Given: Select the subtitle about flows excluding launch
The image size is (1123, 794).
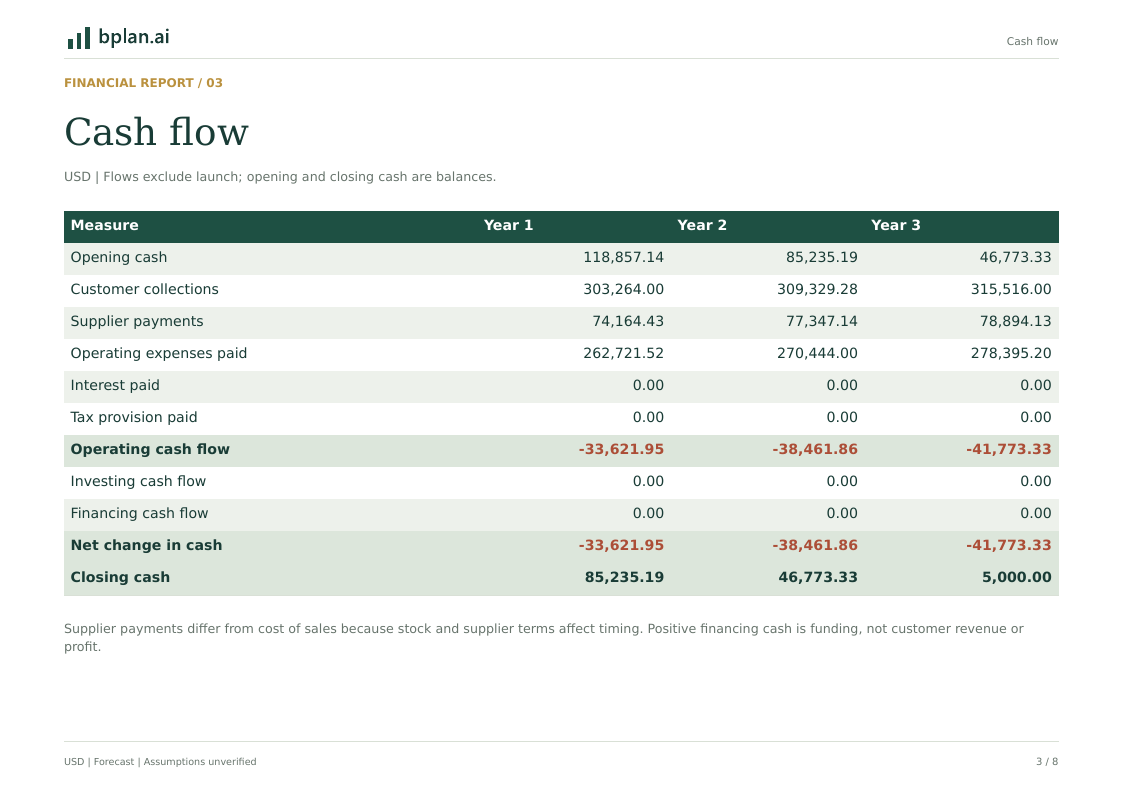Looking at the screenshot, I should [x=280, y=177].
